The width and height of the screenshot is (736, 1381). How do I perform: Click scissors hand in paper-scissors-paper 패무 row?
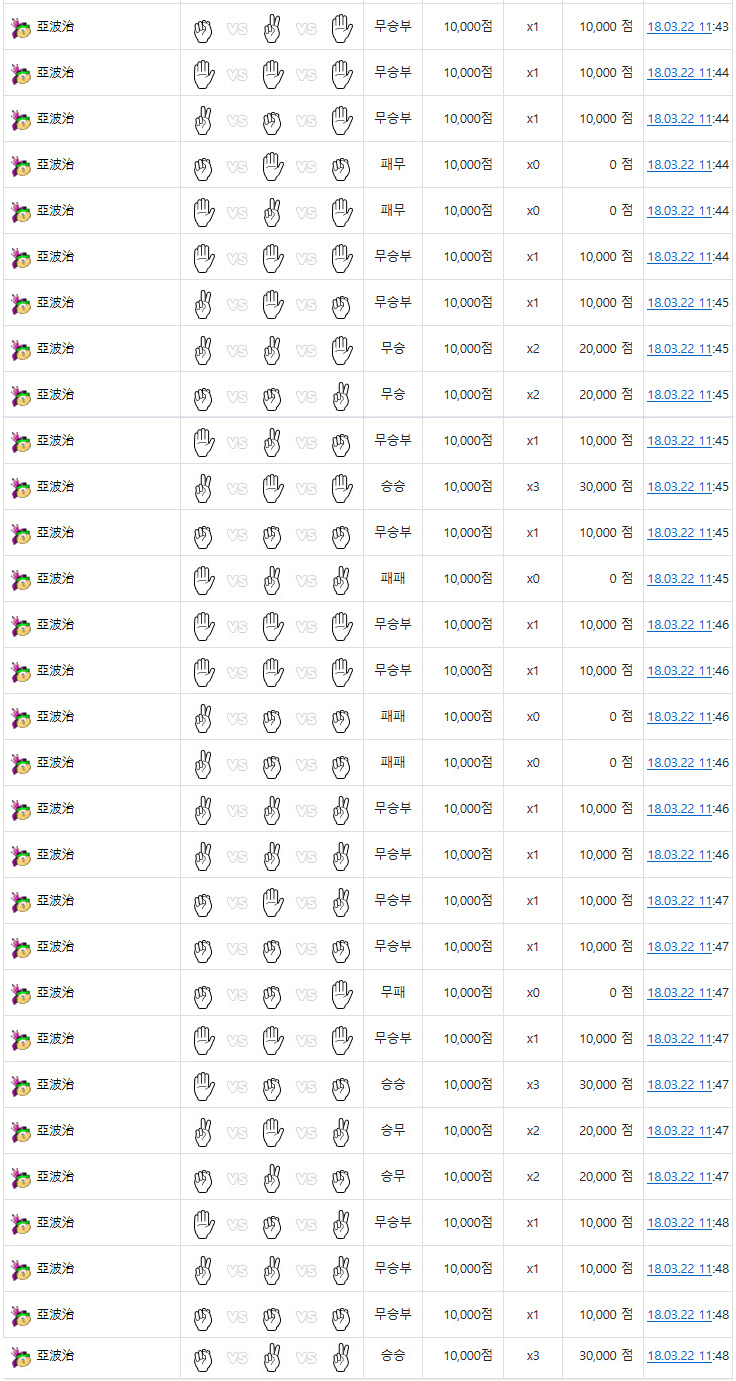coord(272,212)
